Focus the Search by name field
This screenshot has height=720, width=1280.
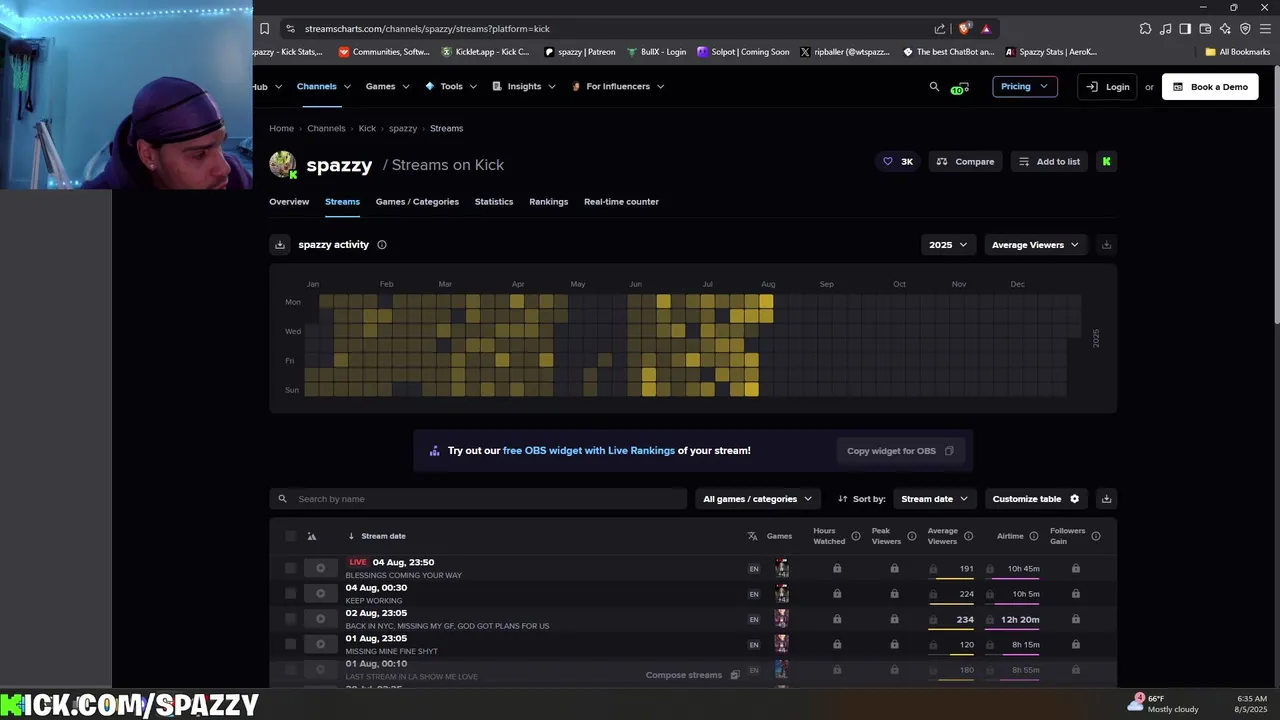(x=478, y=499)
